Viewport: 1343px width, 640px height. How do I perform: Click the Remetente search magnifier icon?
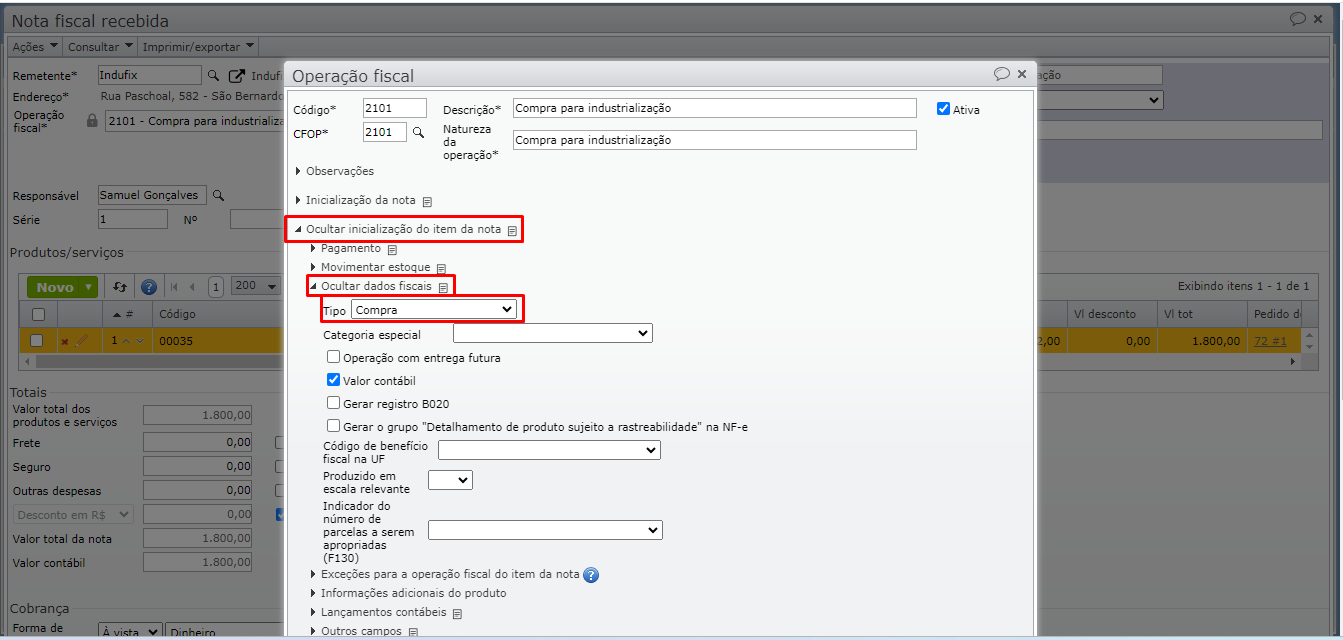tap(213, 76)
